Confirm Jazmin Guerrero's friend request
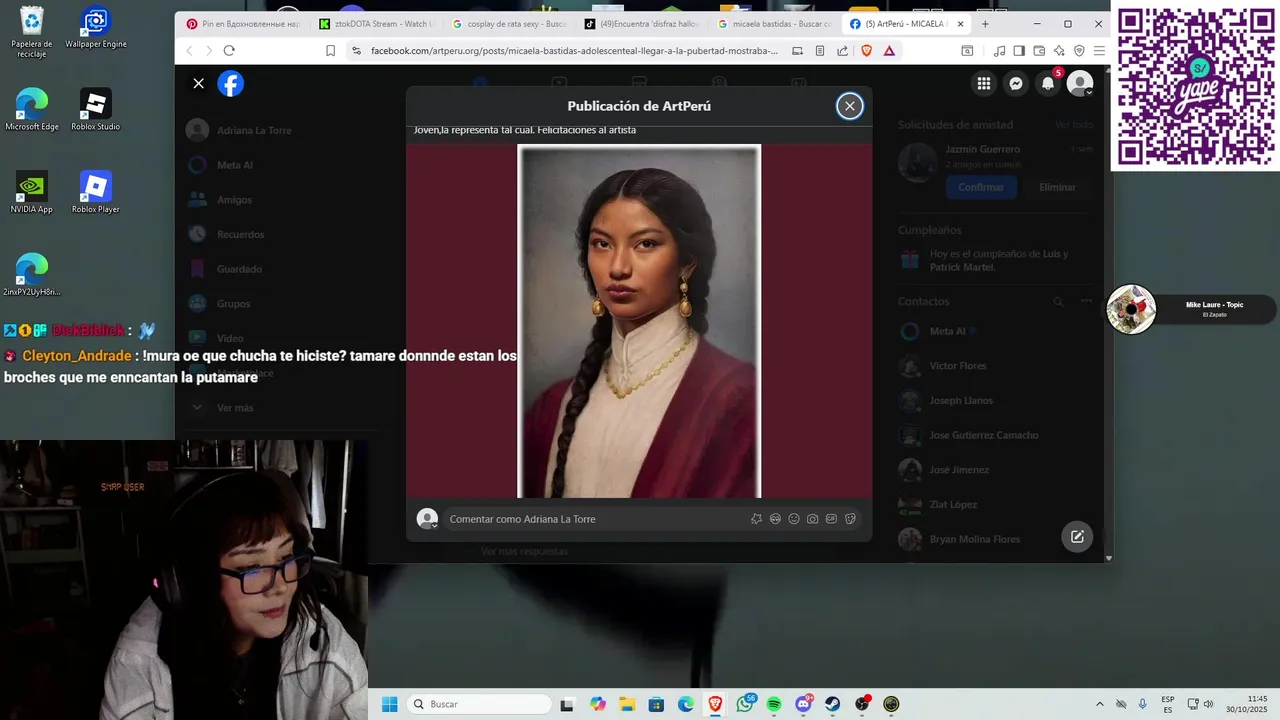Screen dimensions: 1280x720 [981, 187]
